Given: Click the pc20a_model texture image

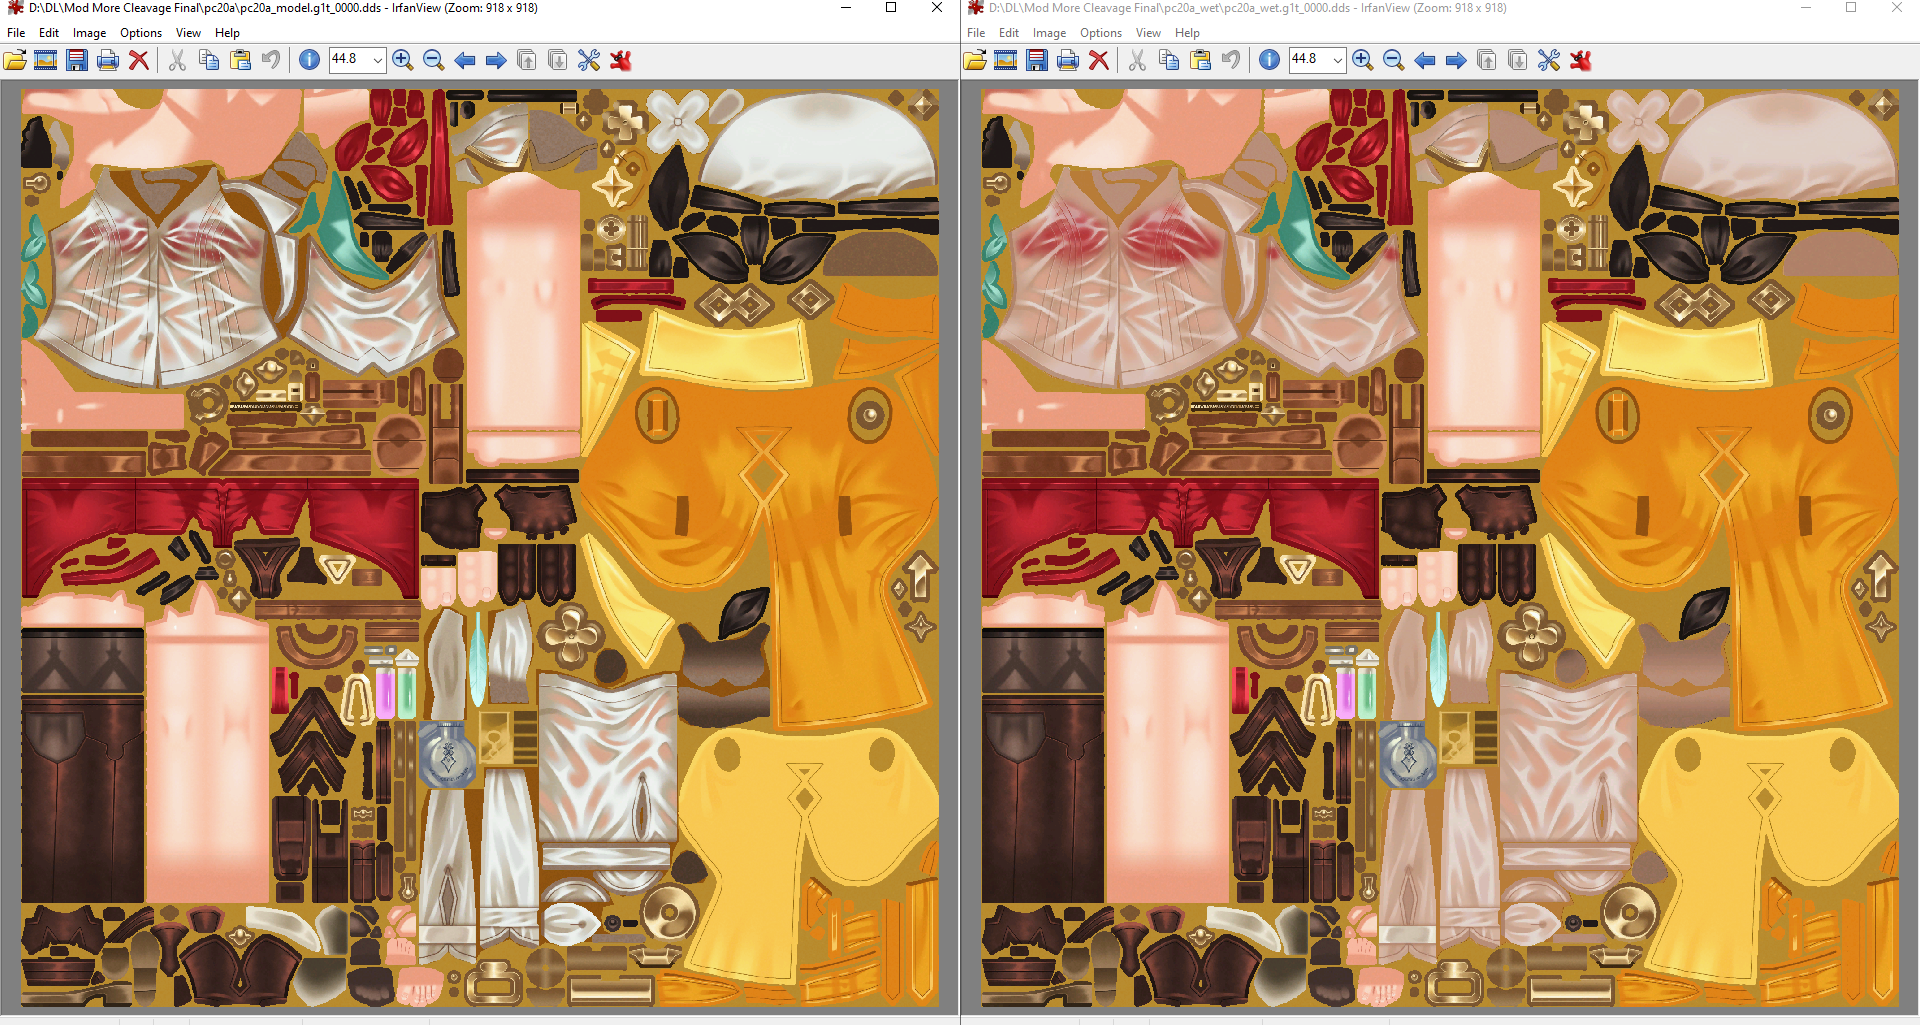Looking at the screenshot, I should coord(480,548).
